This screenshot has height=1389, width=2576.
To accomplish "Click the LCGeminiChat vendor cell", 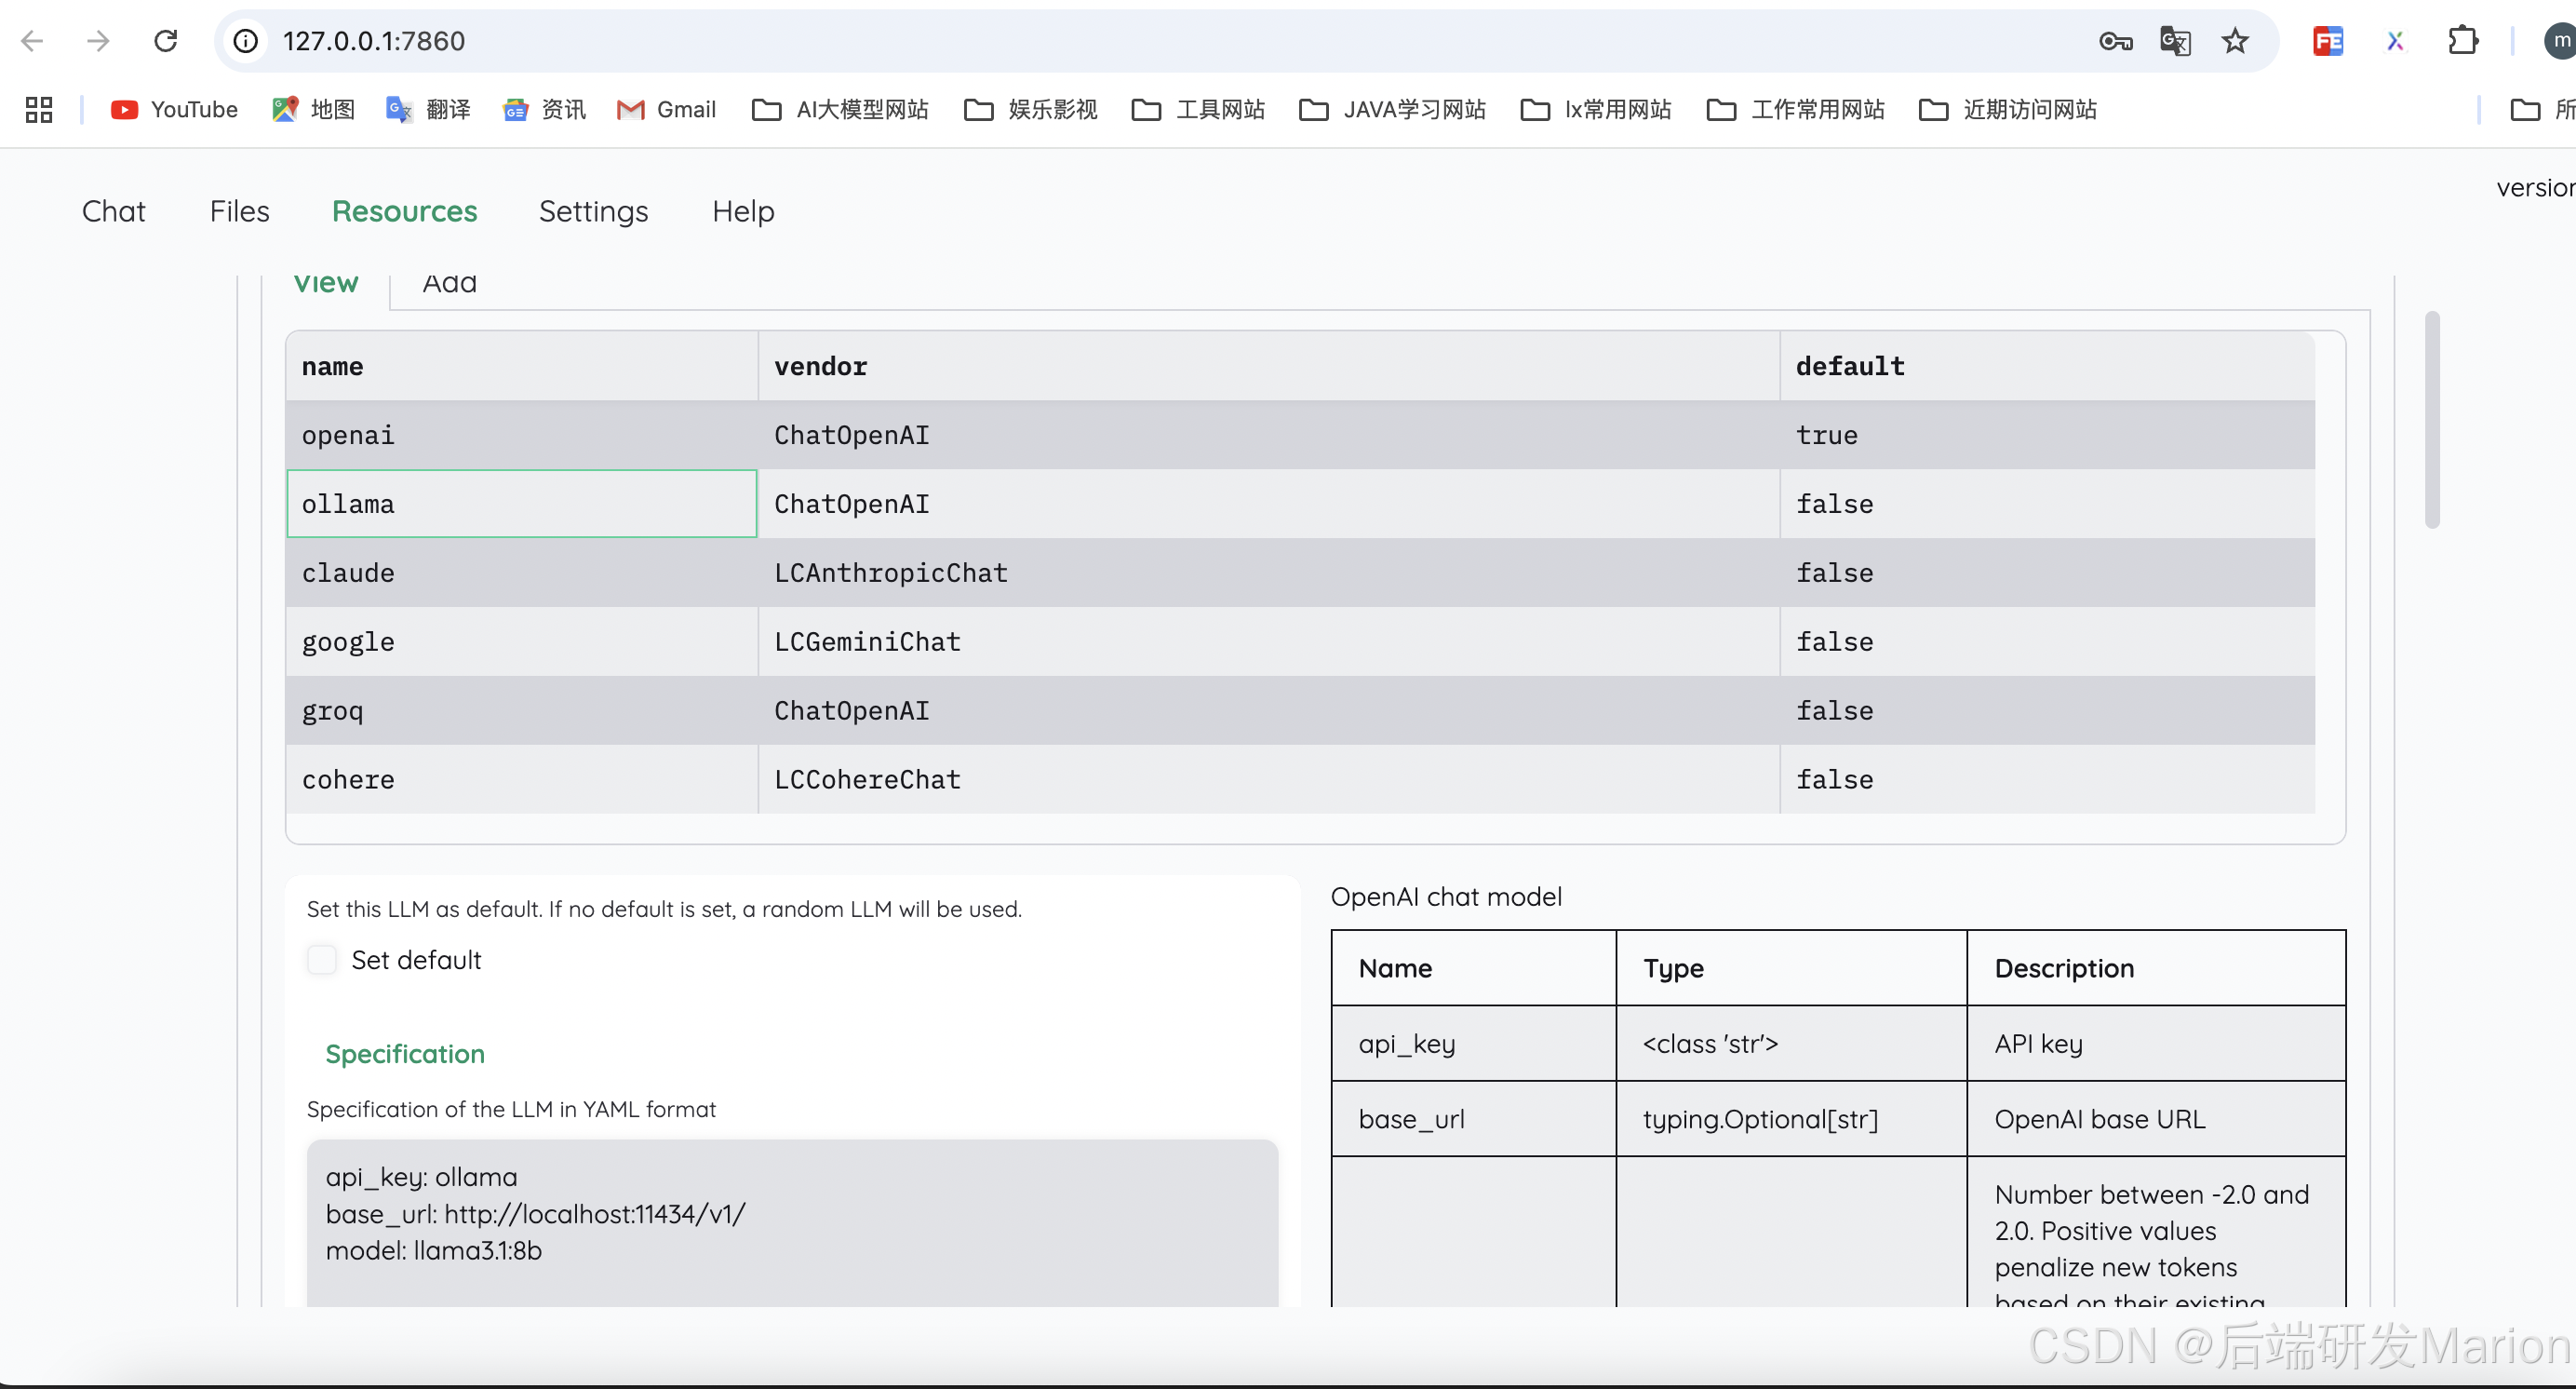I will click(1269, 642).
